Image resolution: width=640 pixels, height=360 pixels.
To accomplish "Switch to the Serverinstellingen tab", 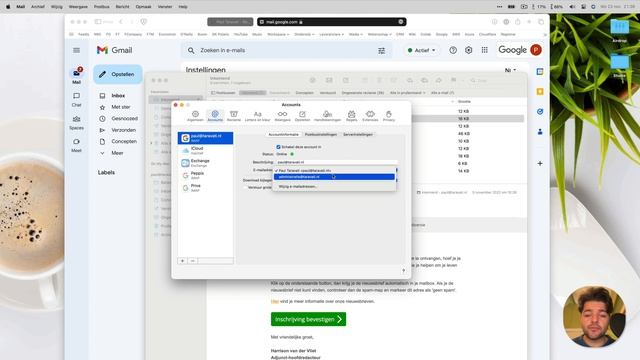I will 358,134.
